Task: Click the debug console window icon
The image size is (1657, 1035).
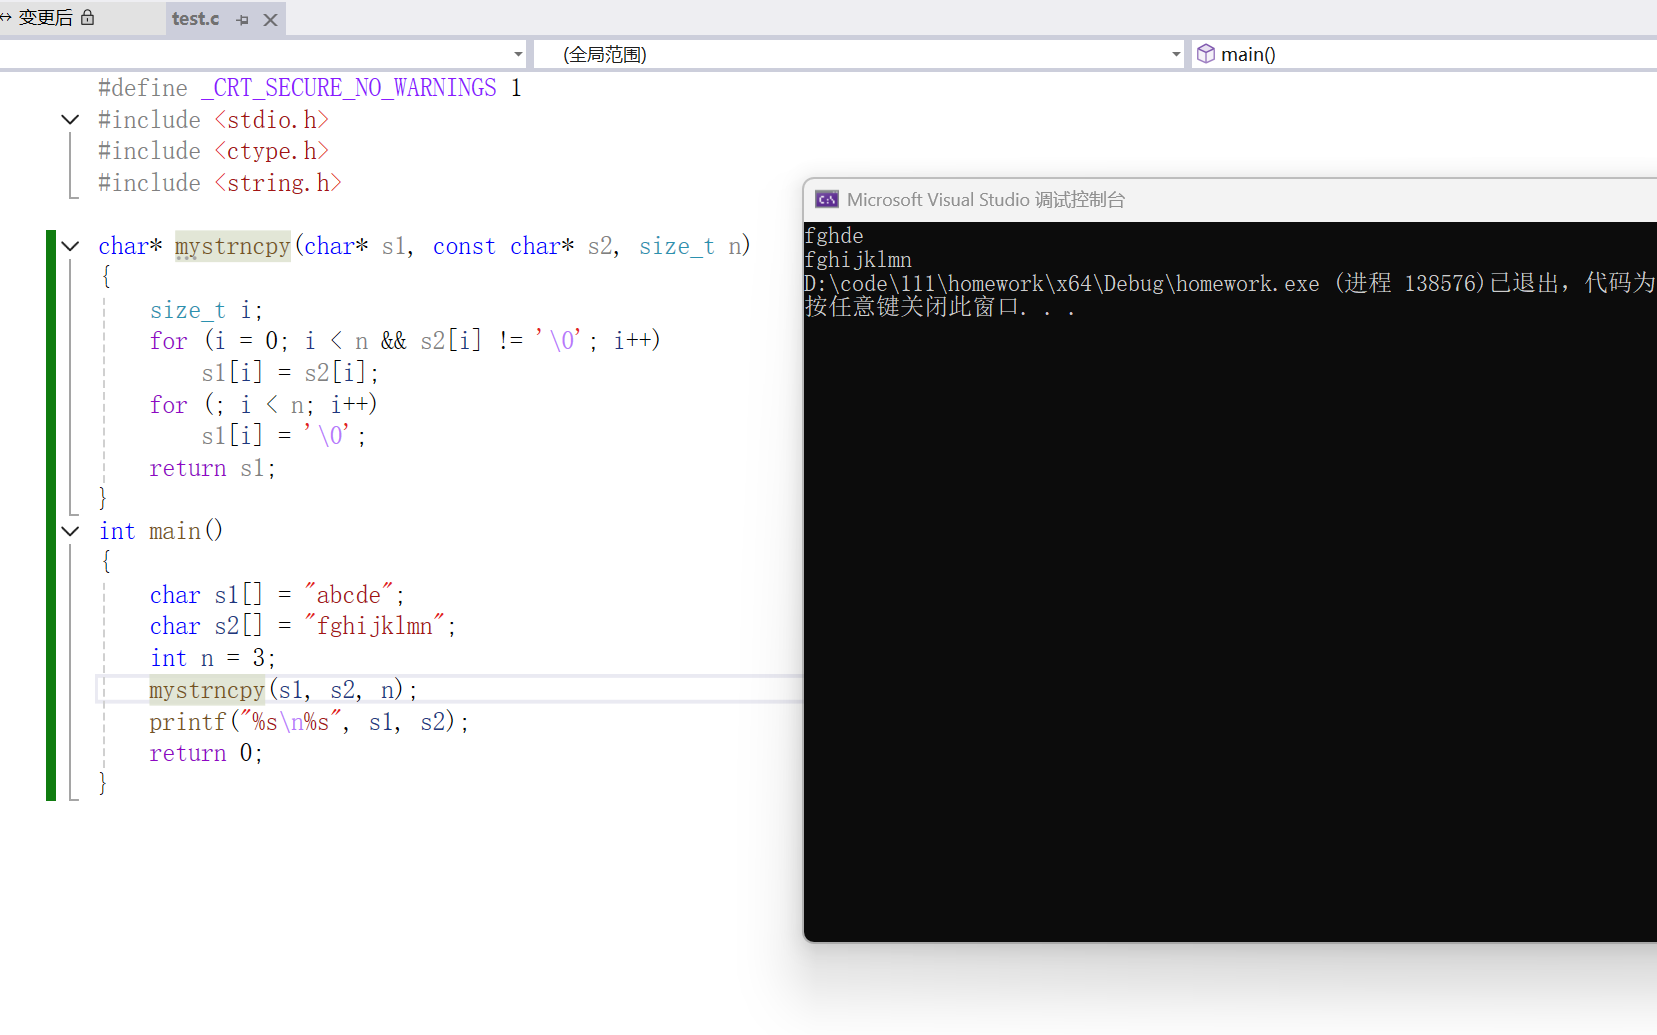Action: pos(827,200)
